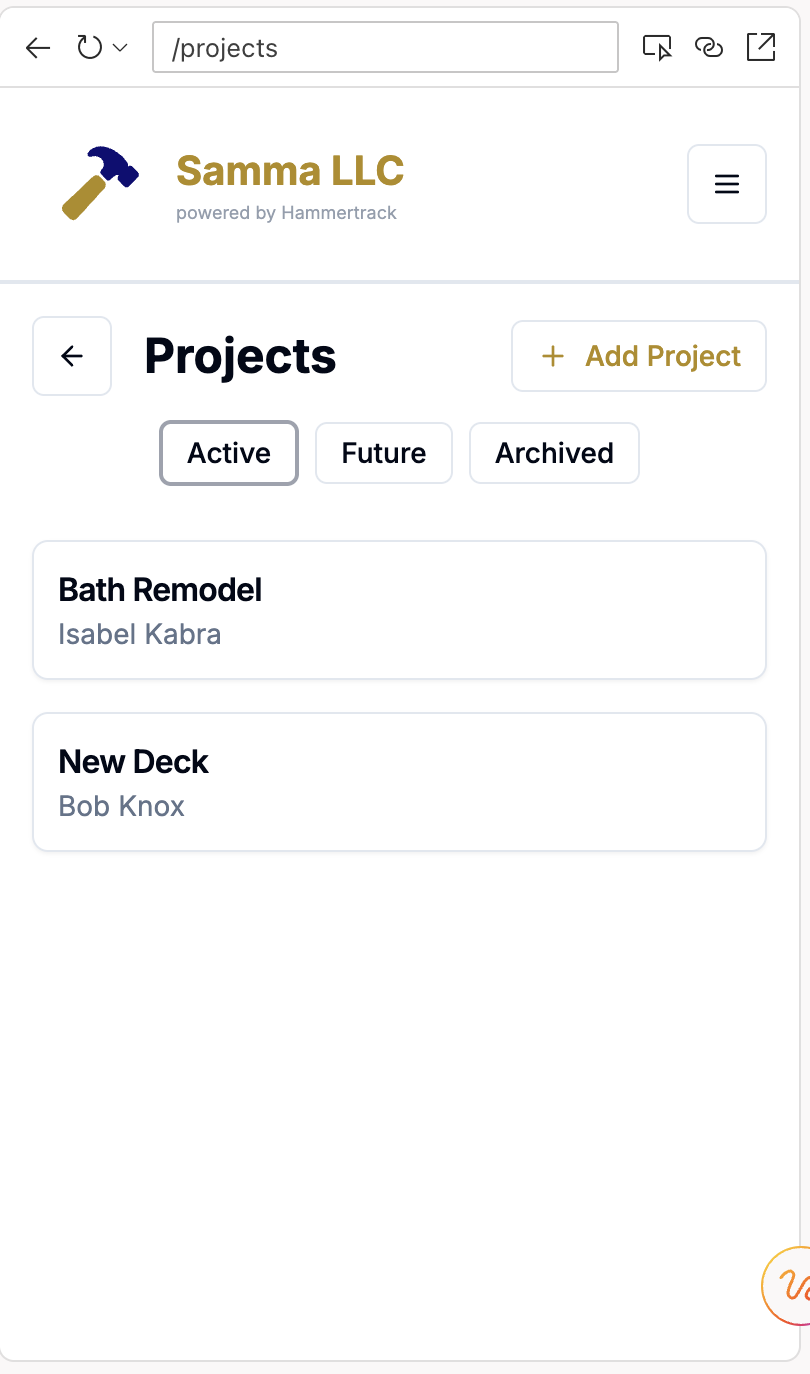Click the floating widget icon at bottom right
810x1374 pixels.
tap(790, 1286)
